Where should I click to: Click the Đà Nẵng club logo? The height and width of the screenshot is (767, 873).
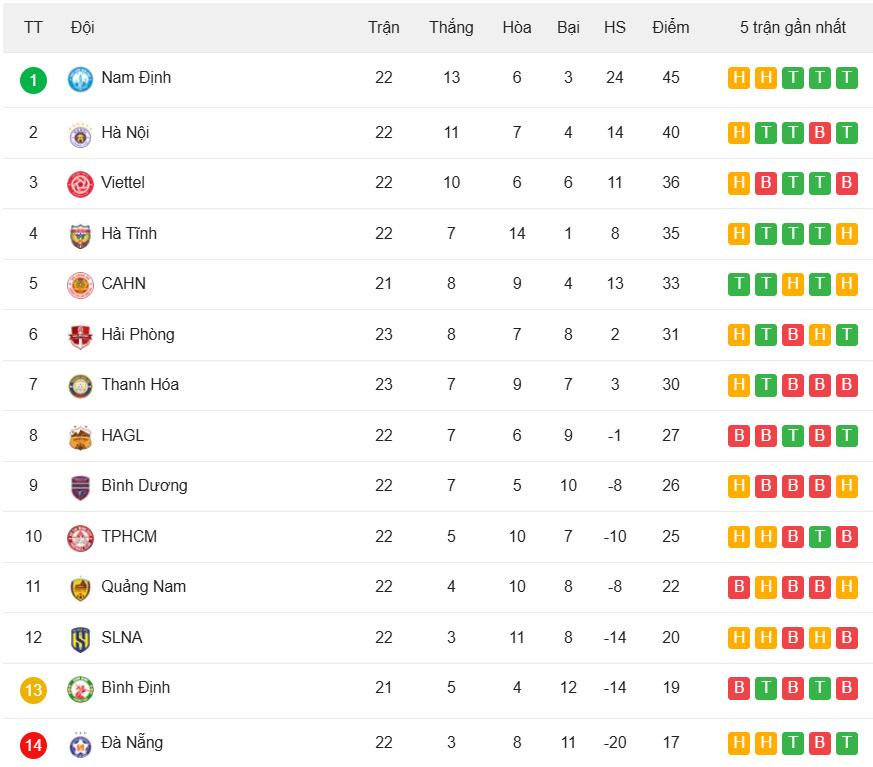(80, 744)
